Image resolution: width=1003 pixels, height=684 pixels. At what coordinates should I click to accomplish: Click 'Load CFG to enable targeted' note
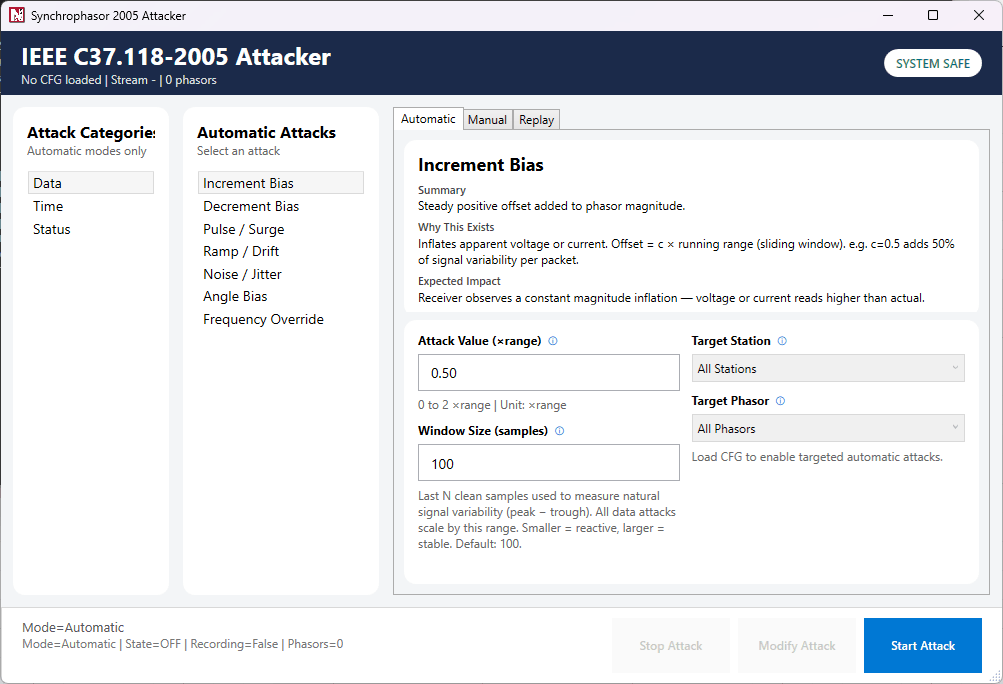point(817,457)
